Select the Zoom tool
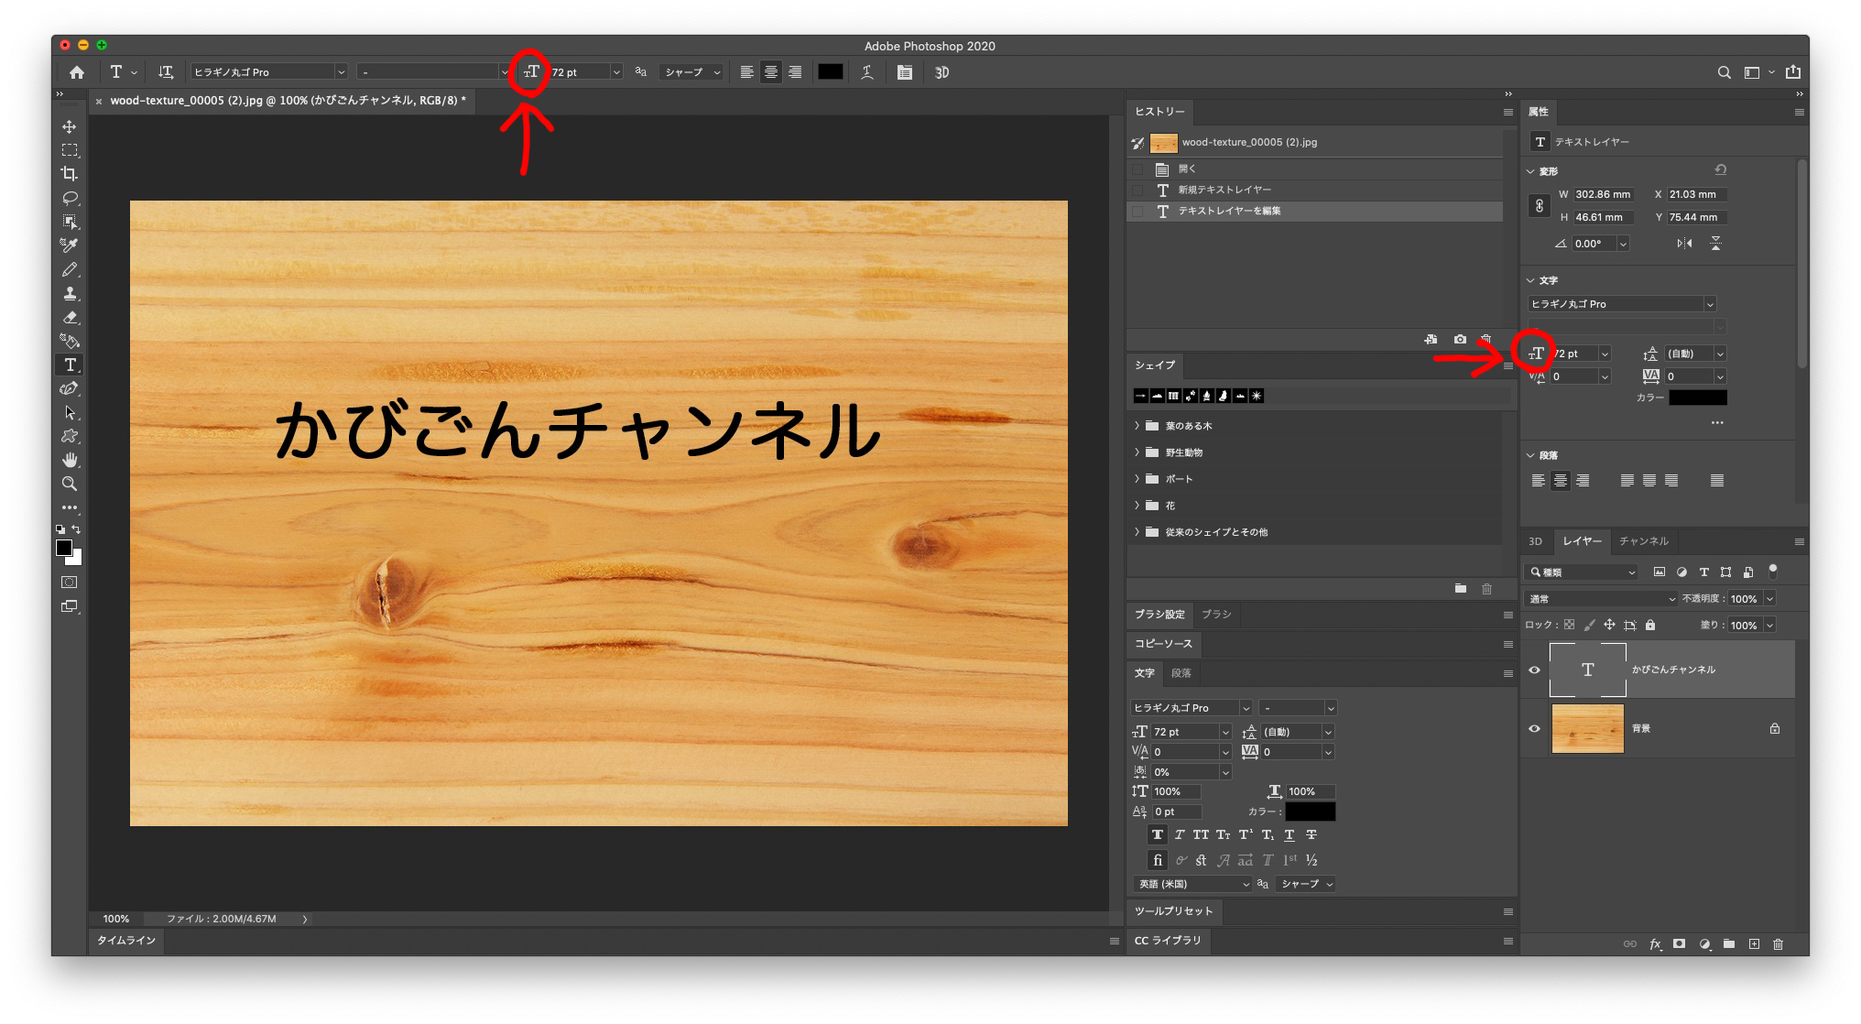 click(x=69, y=484)
